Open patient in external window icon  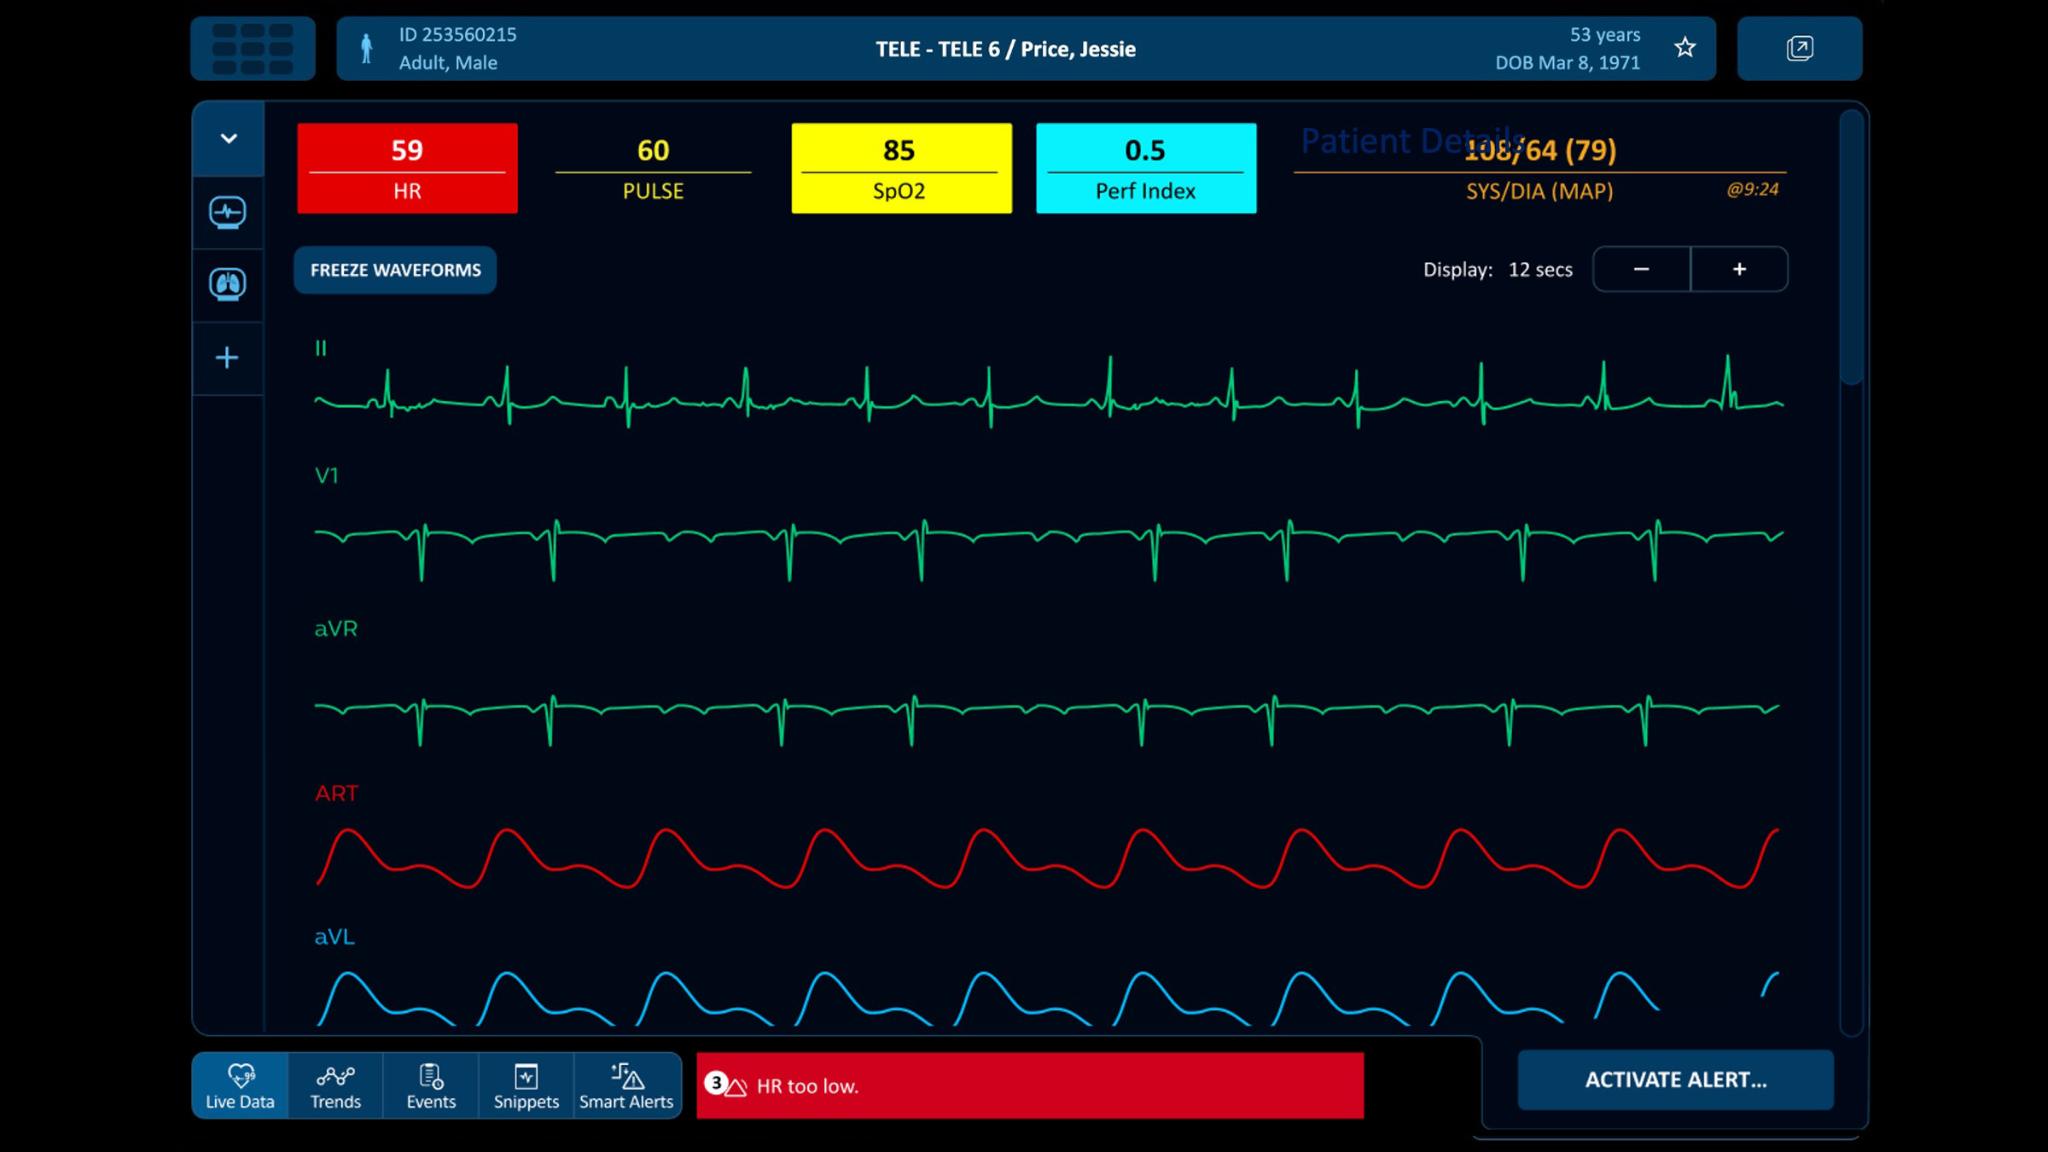[1799, 48]
